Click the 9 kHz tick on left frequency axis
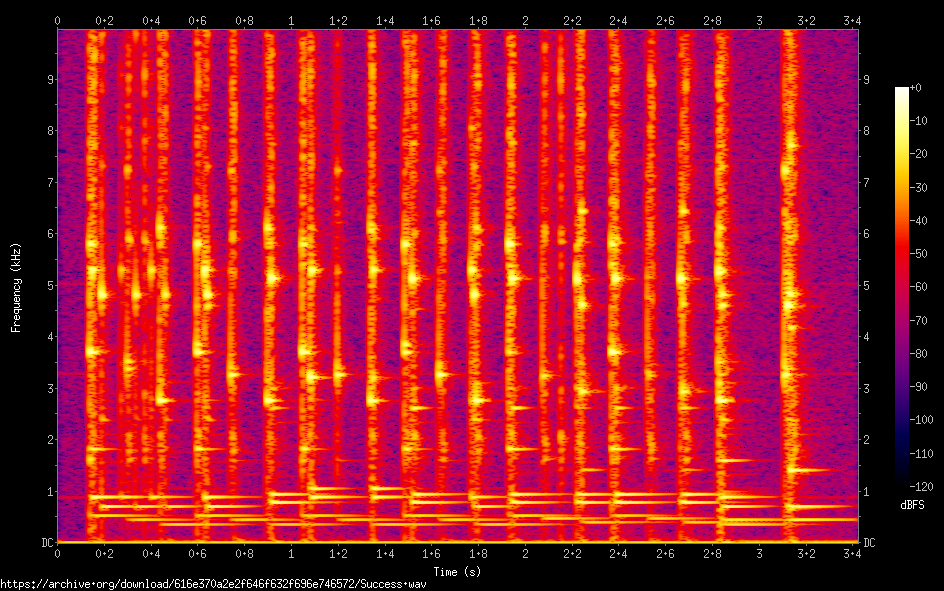 tap(50, 80)
